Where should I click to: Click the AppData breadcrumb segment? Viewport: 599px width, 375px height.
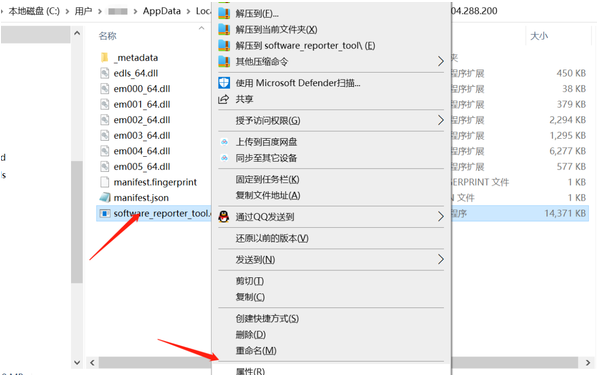pos(162,11)
